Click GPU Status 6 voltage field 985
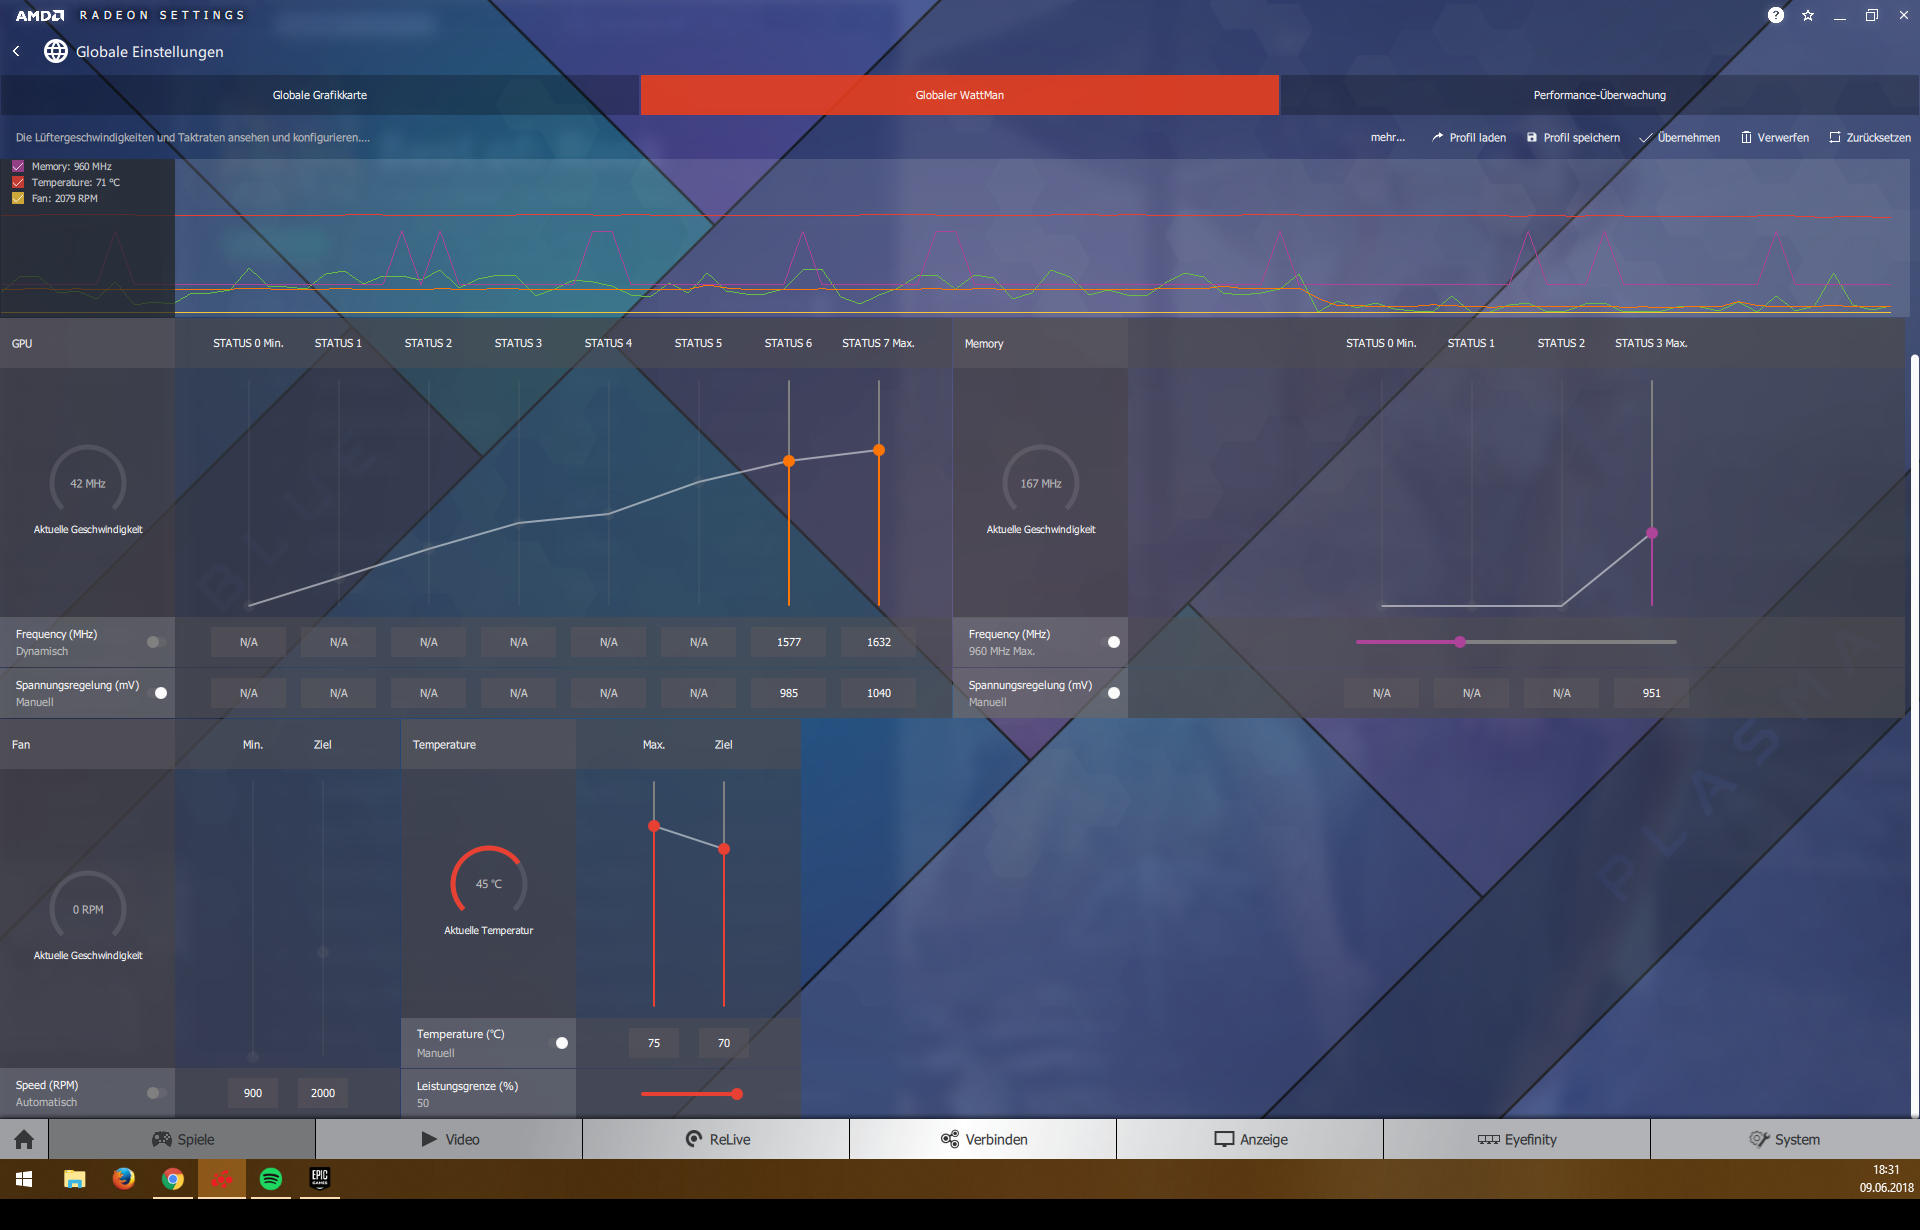1920x1230 pixels. tap(789, 693)
